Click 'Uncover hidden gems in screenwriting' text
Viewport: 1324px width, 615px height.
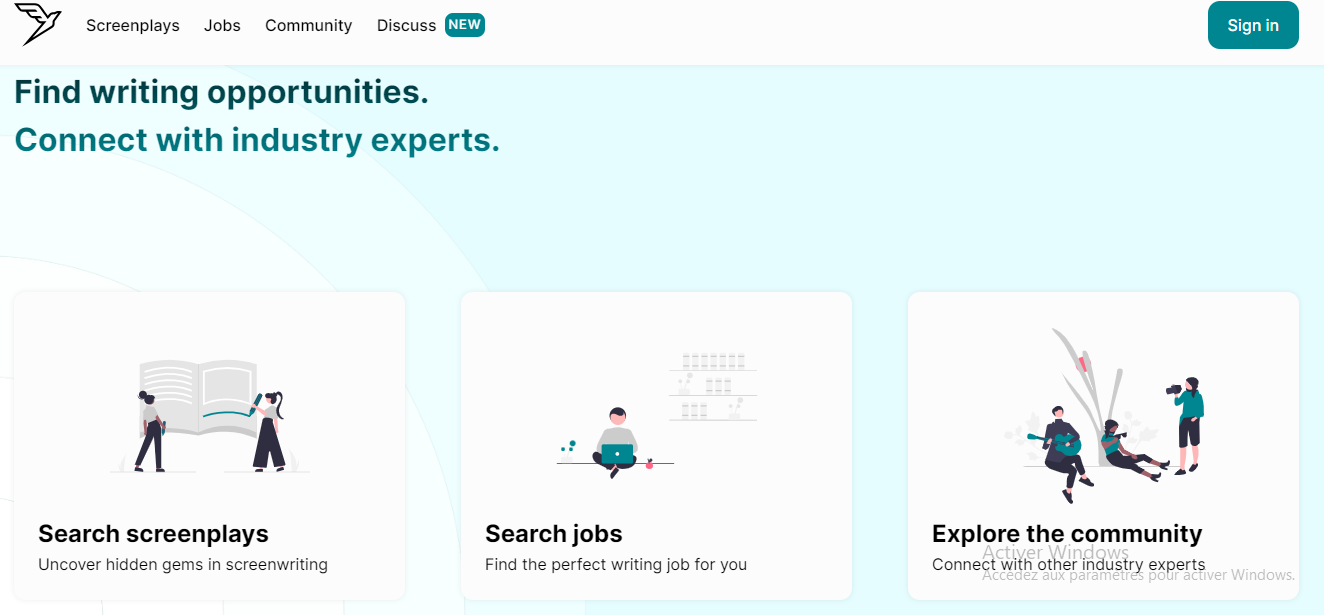coord(183,564)
